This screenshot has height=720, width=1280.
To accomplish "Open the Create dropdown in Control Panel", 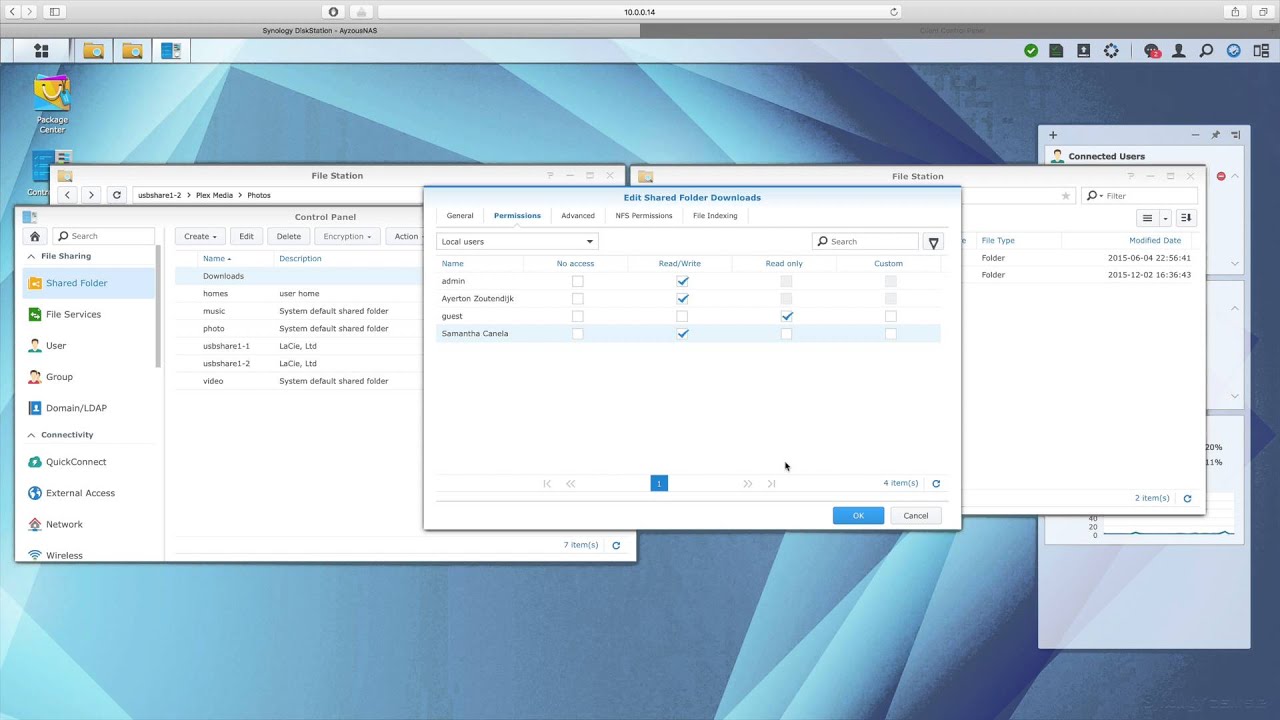I will (x=200, y=236).
